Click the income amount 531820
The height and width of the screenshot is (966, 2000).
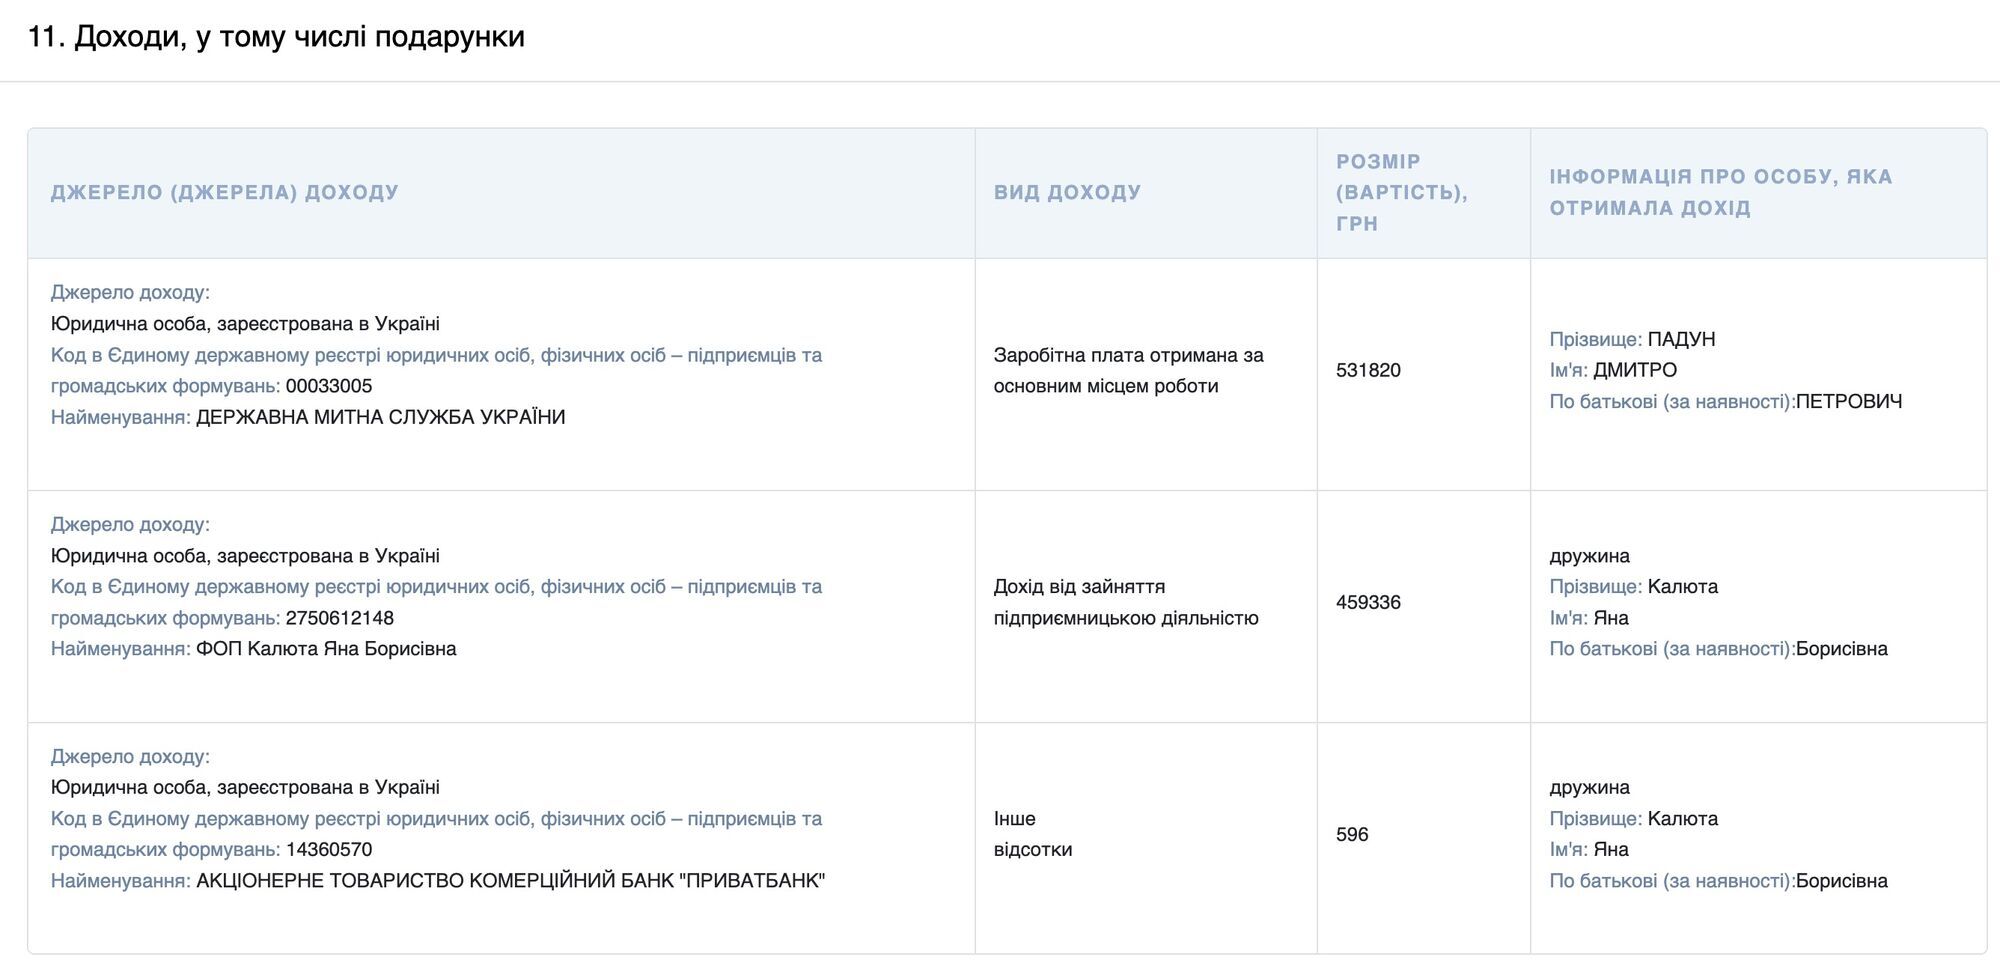click(1368, 370)
